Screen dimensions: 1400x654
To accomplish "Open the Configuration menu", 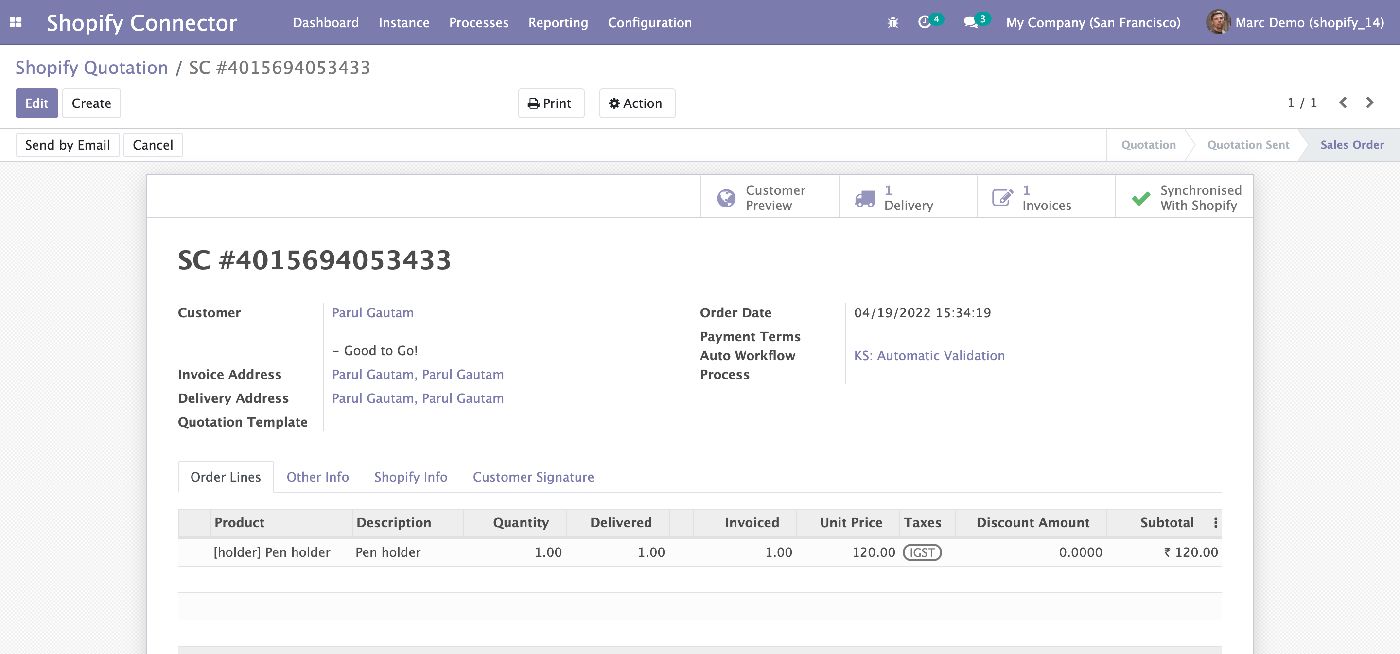I will (650, 22).
